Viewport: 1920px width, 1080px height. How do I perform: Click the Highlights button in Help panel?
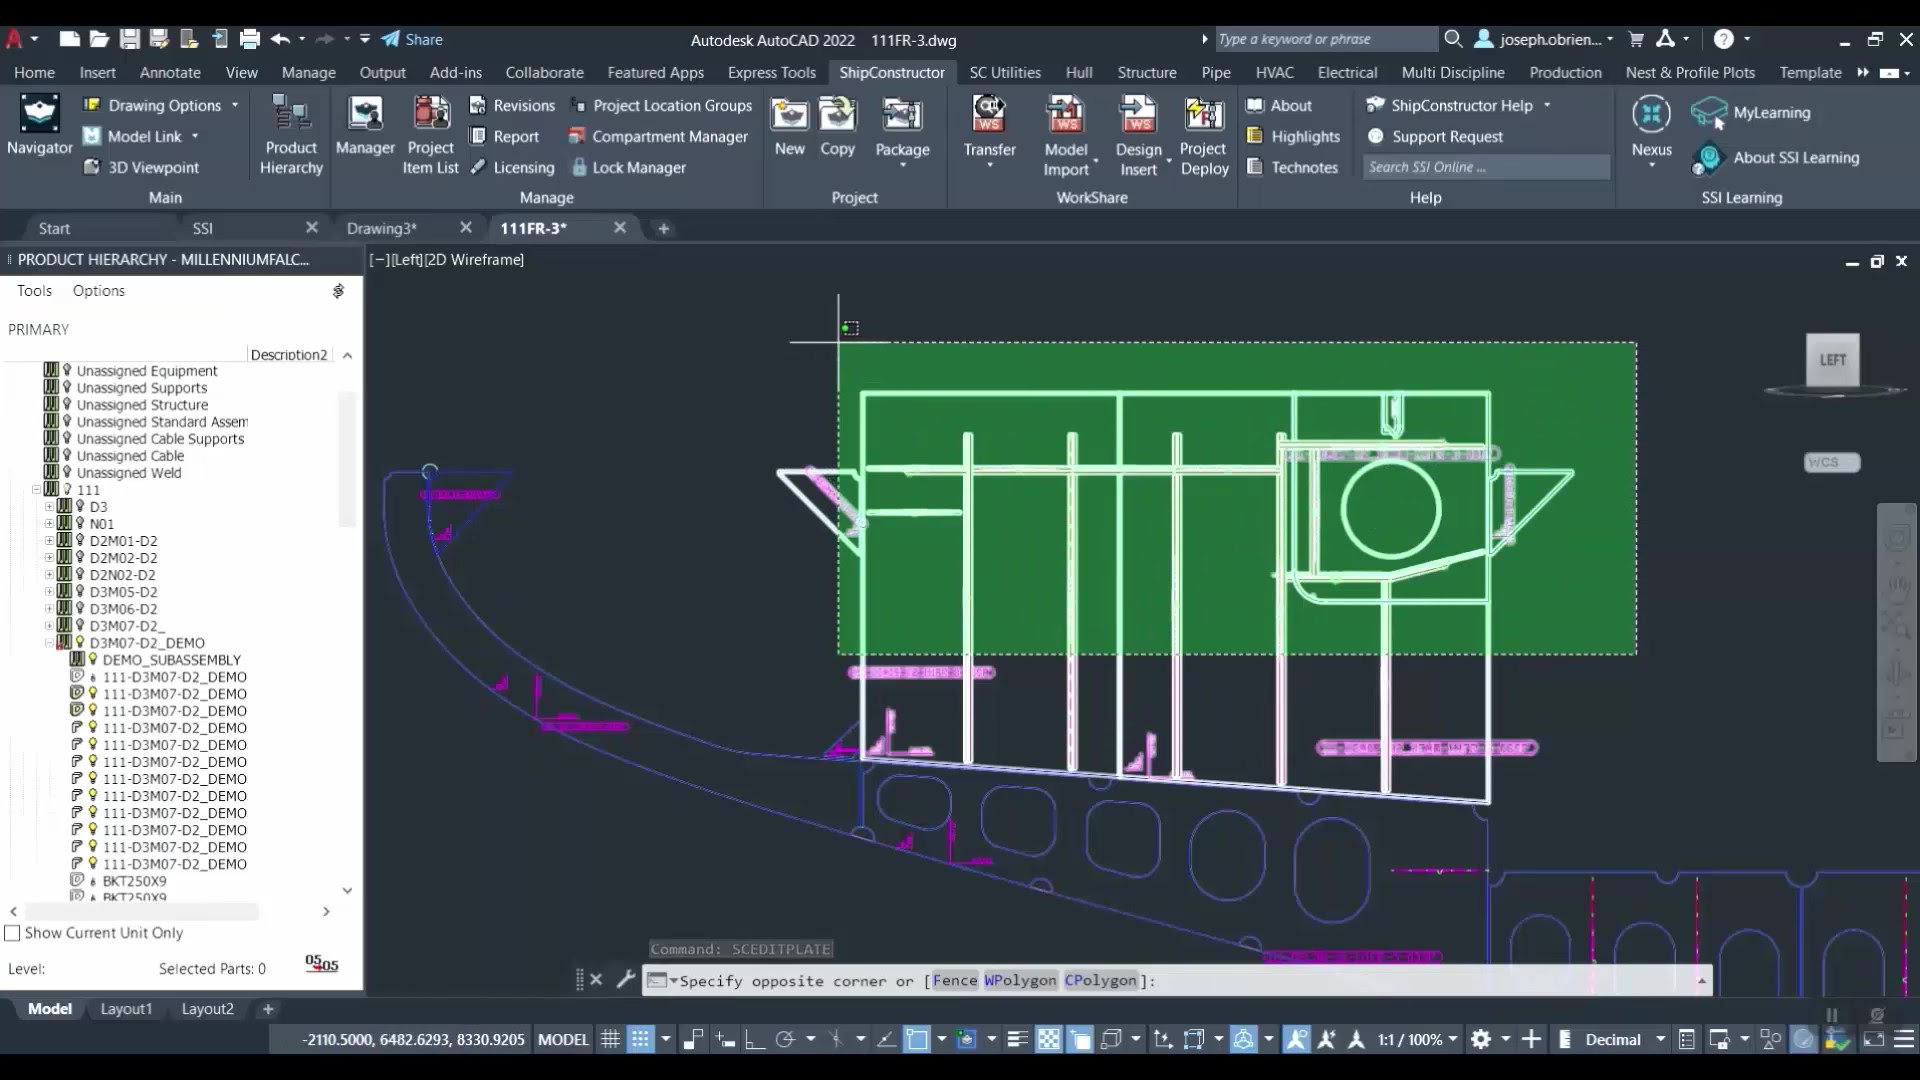pos(1294,136)
